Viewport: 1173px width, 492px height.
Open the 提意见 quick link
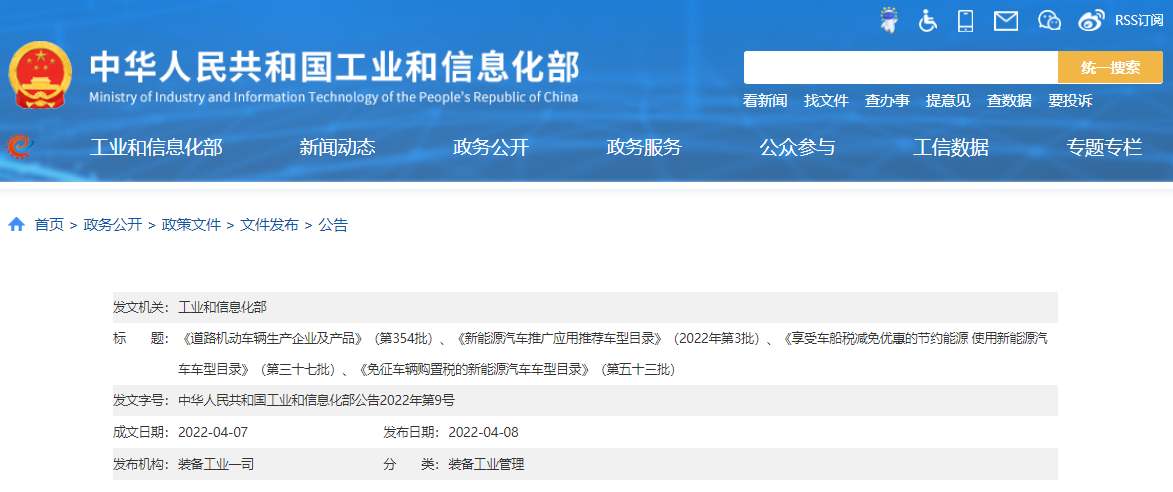click(948, 101)
